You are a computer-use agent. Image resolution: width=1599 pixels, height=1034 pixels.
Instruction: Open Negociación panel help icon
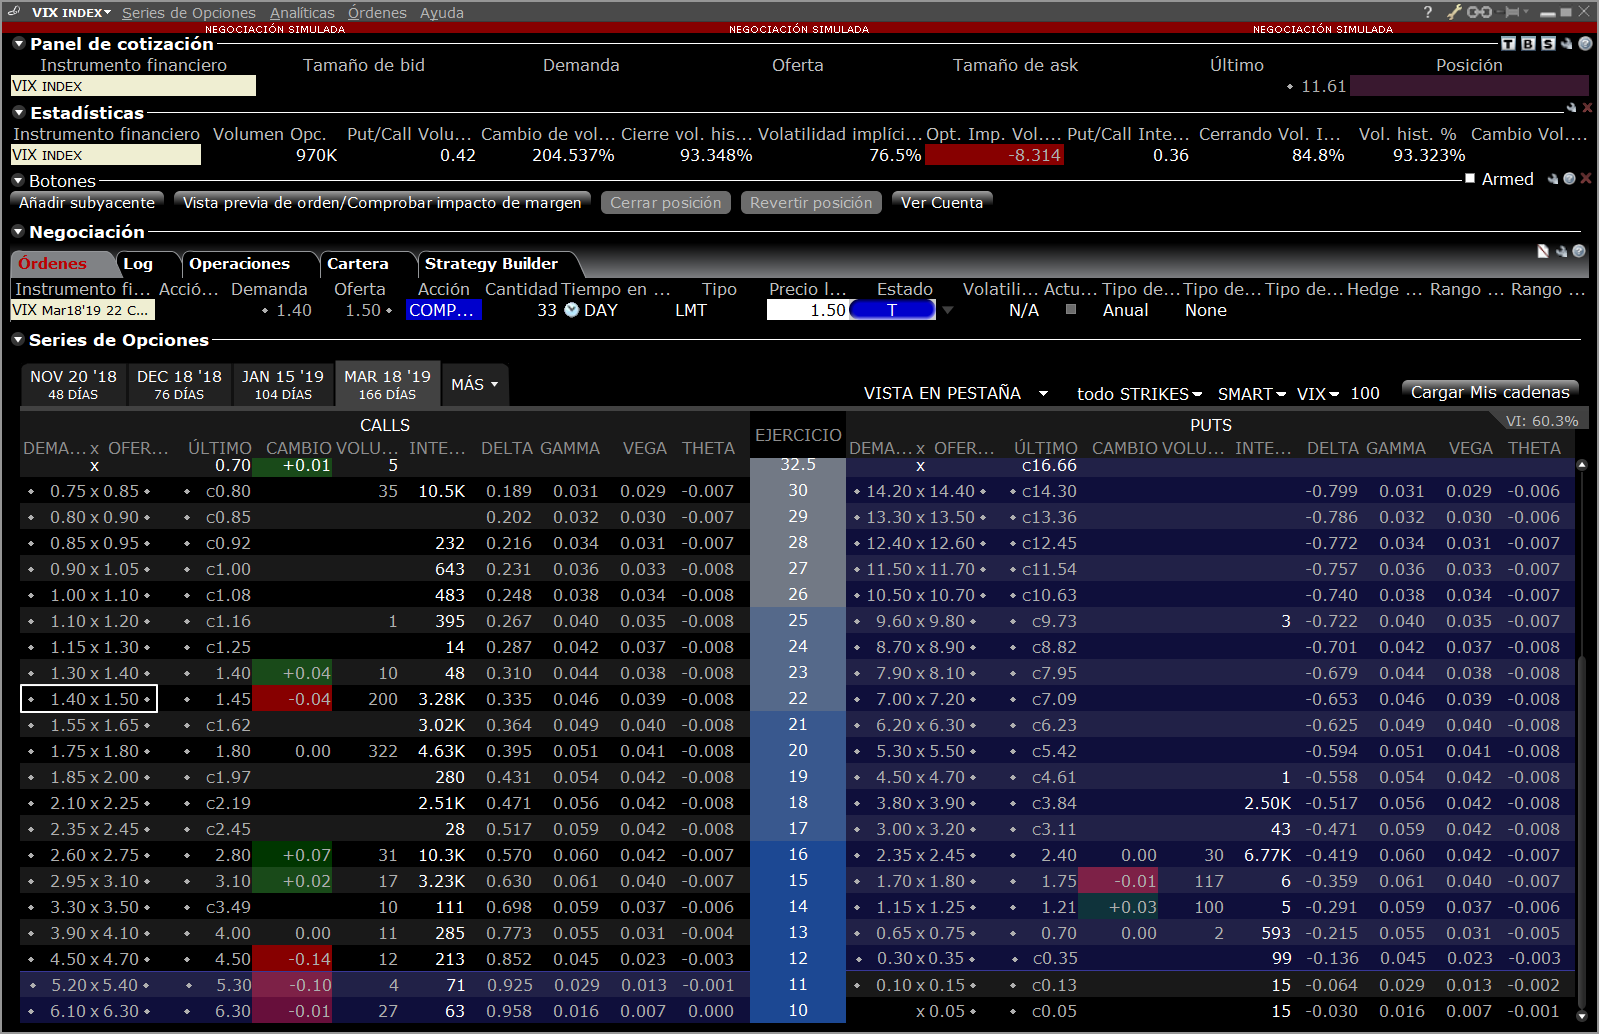click(x=1579, y=251)
